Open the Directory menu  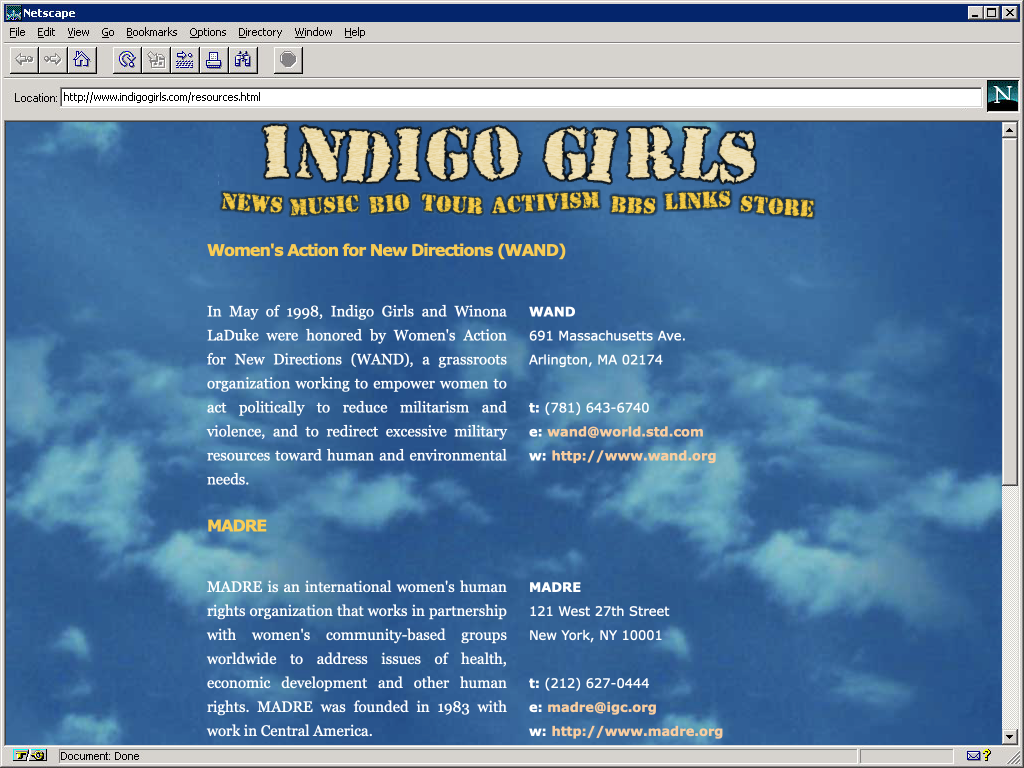point(259,32)
